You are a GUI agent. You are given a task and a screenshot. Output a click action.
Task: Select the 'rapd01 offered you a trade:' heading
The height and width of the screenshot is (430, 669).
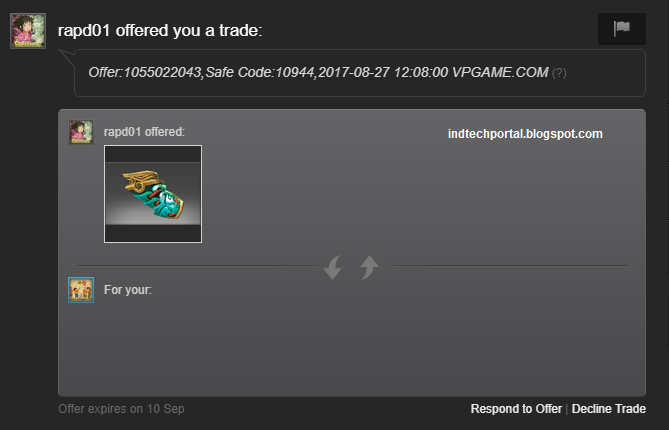point(160,30)
